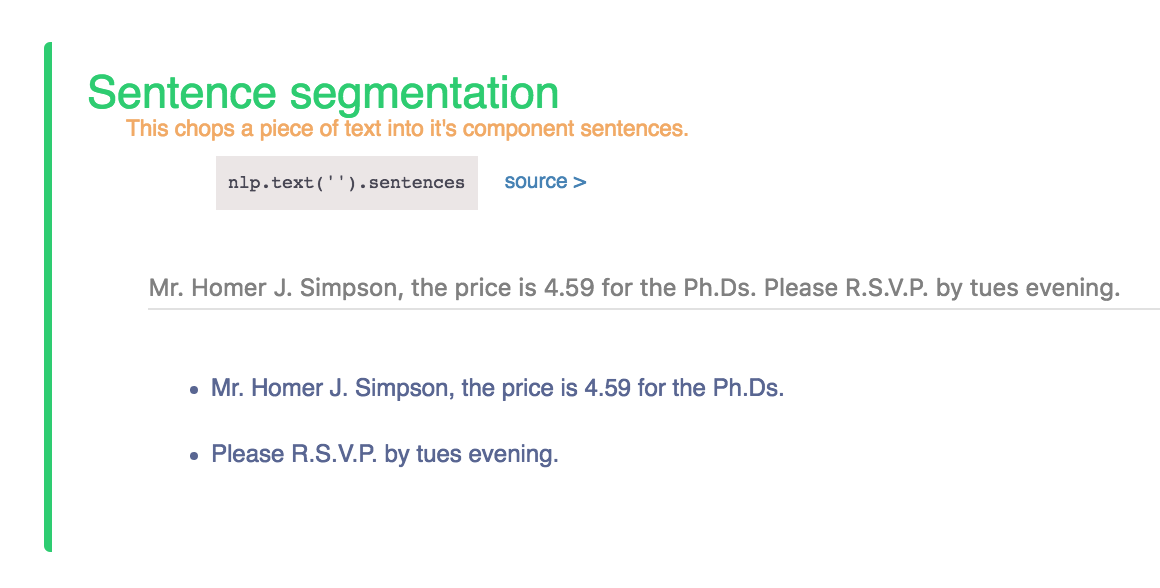Select the 'Please R.S.V.P.' result sentence
Viewport: 1160px width, 588px height.
[385, 453]
